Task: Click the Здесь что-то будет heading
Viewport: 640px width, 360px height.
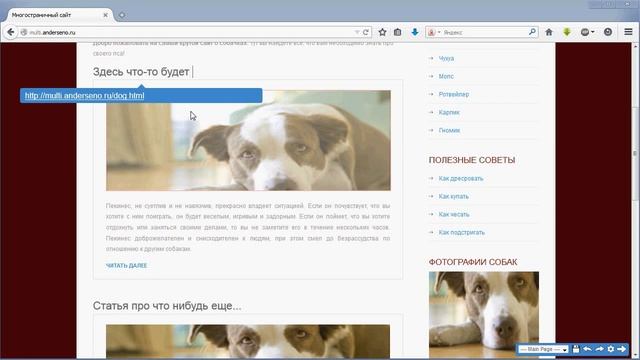Action: (x=141, y=72)
